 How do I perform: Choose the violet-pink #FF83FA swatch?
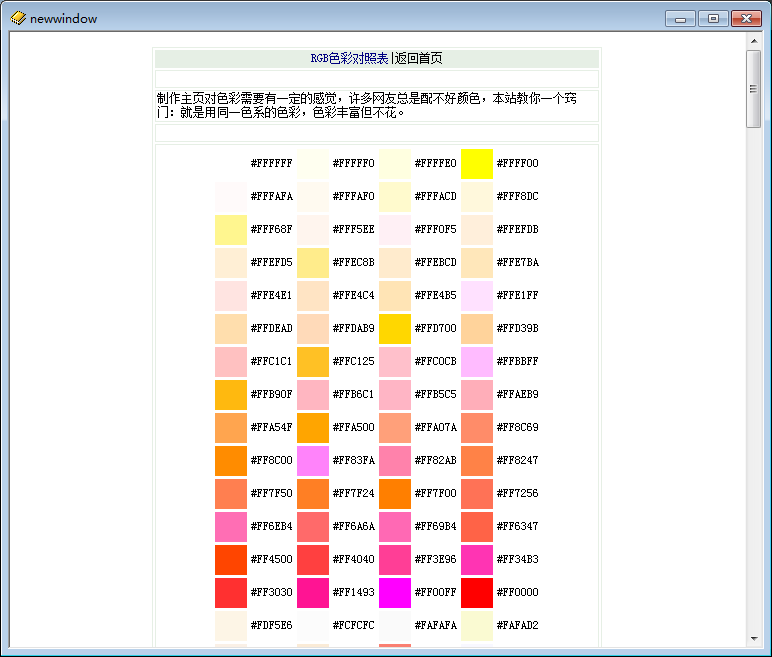click(x=313, y=461)
